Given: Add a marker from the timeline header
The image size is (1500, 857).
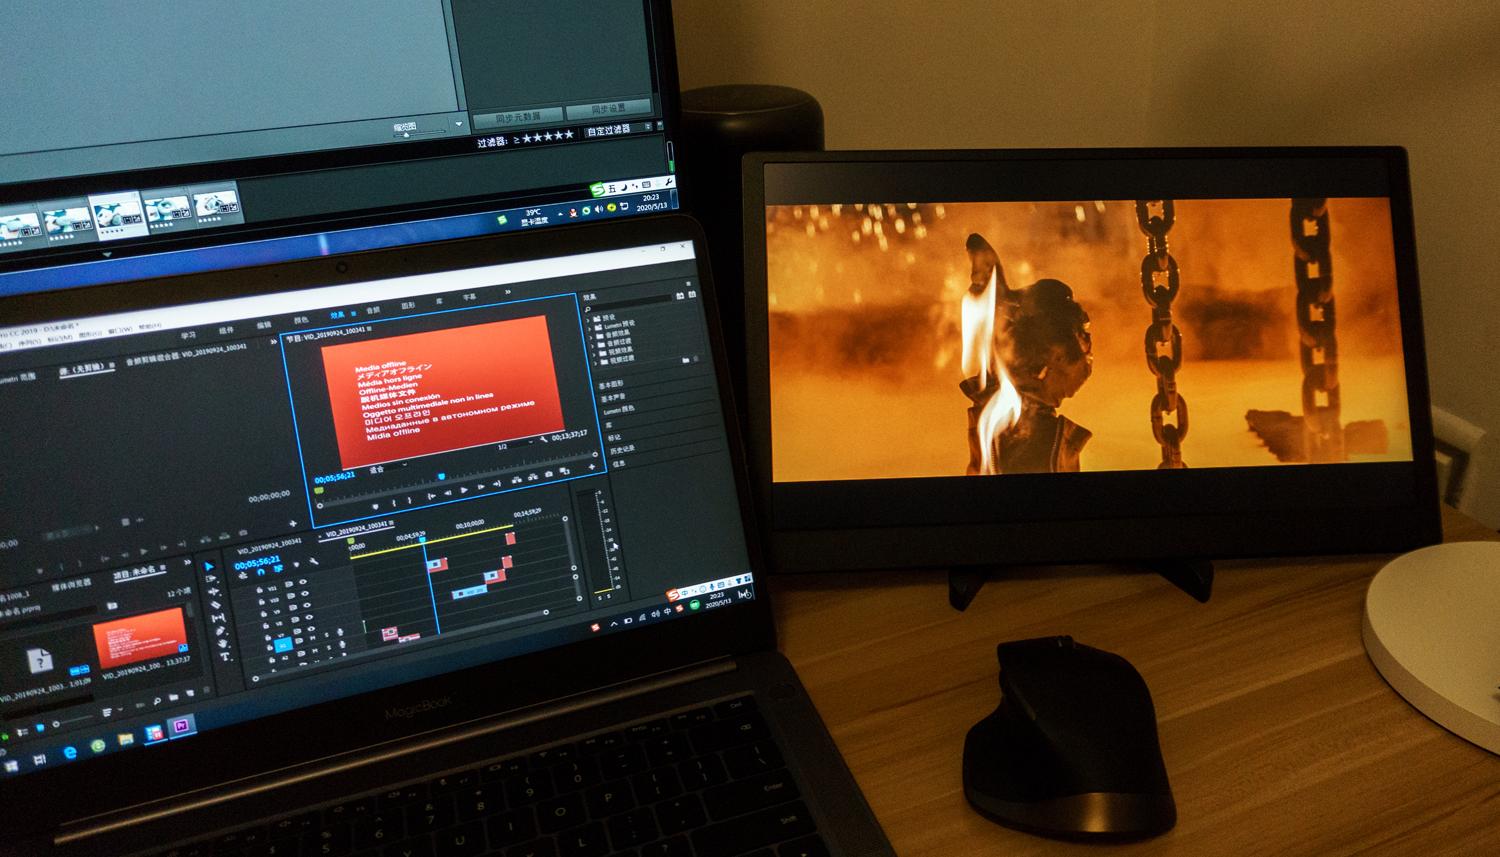Looking at the screenshot, I should coord(294,566).
